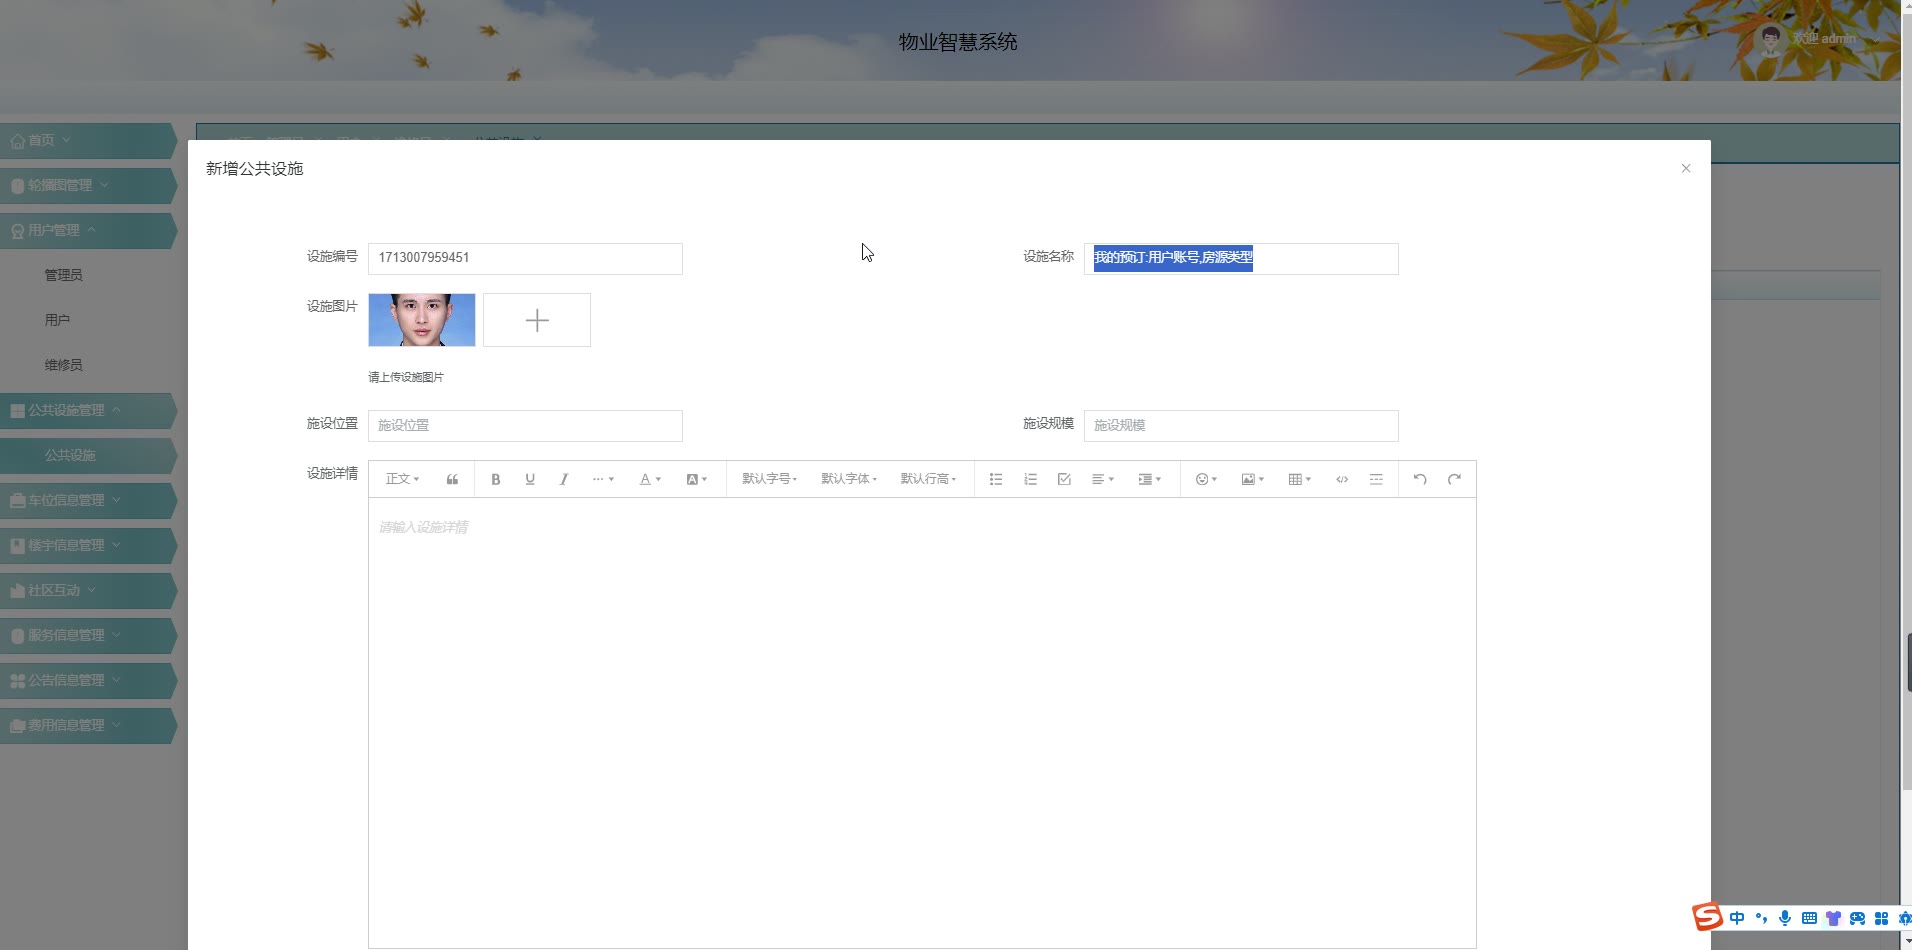Viewport: 1912px width, 950px height.
Task: Toggle italic formatting in the editor
Action: (564, 479)
